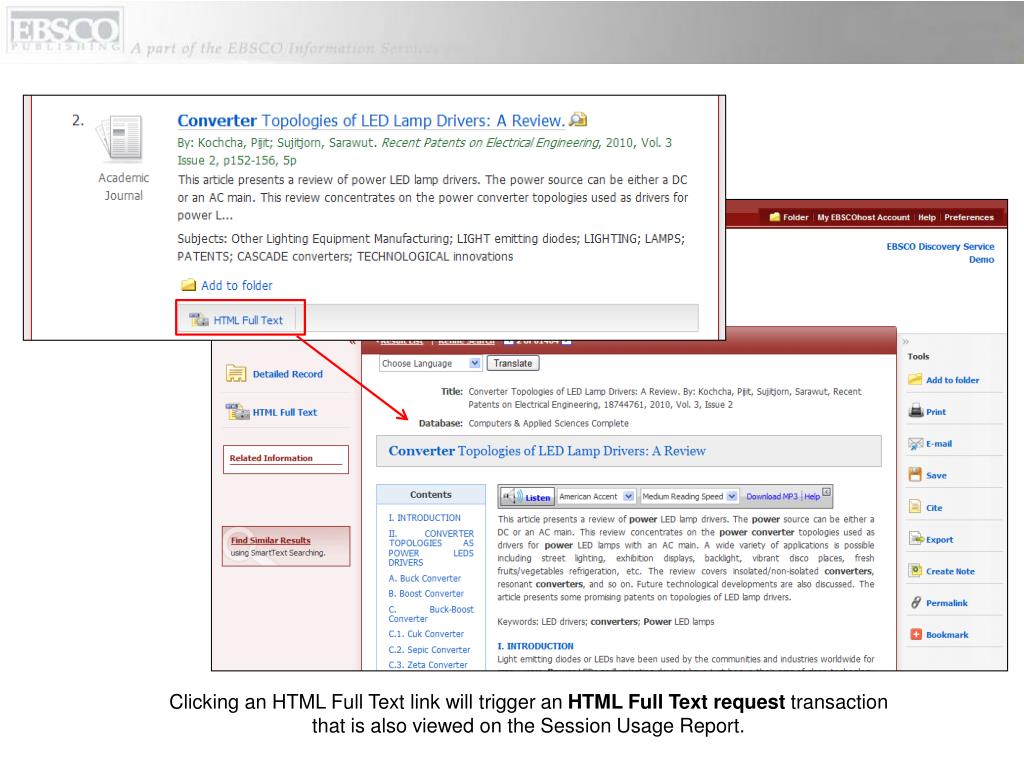1024x768 pixels.
Task: Open My EBSCOhost Account in top bar
Action: pos(863,217)
